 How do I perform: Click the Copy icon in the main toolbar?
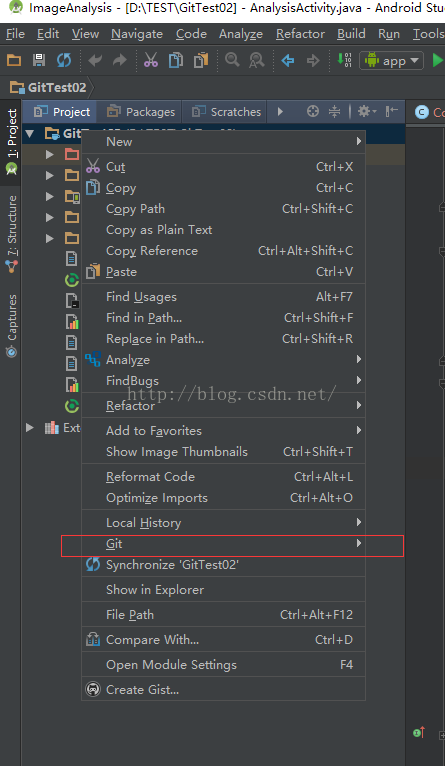point(176,60)
